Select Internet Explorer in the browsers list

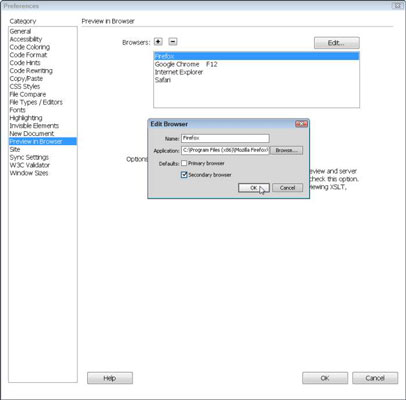coord(256,72)
